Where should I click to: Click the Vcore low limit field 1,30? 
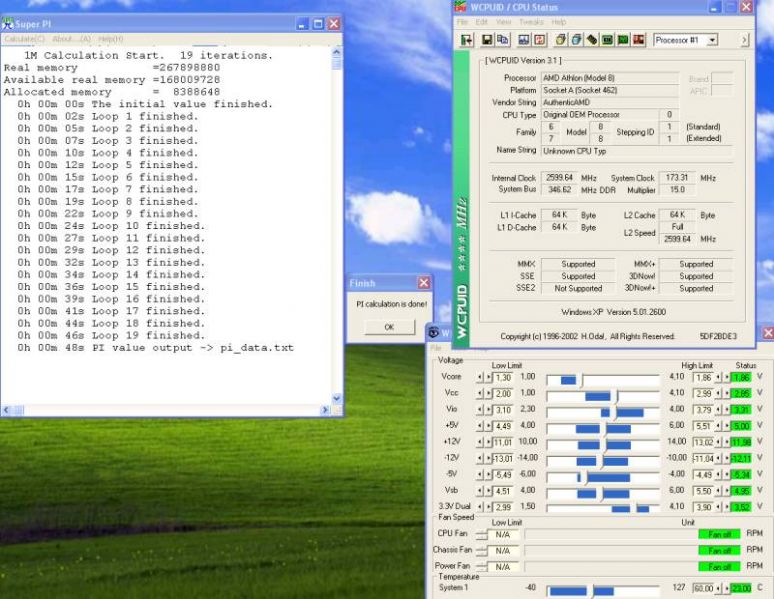point(503,378)
